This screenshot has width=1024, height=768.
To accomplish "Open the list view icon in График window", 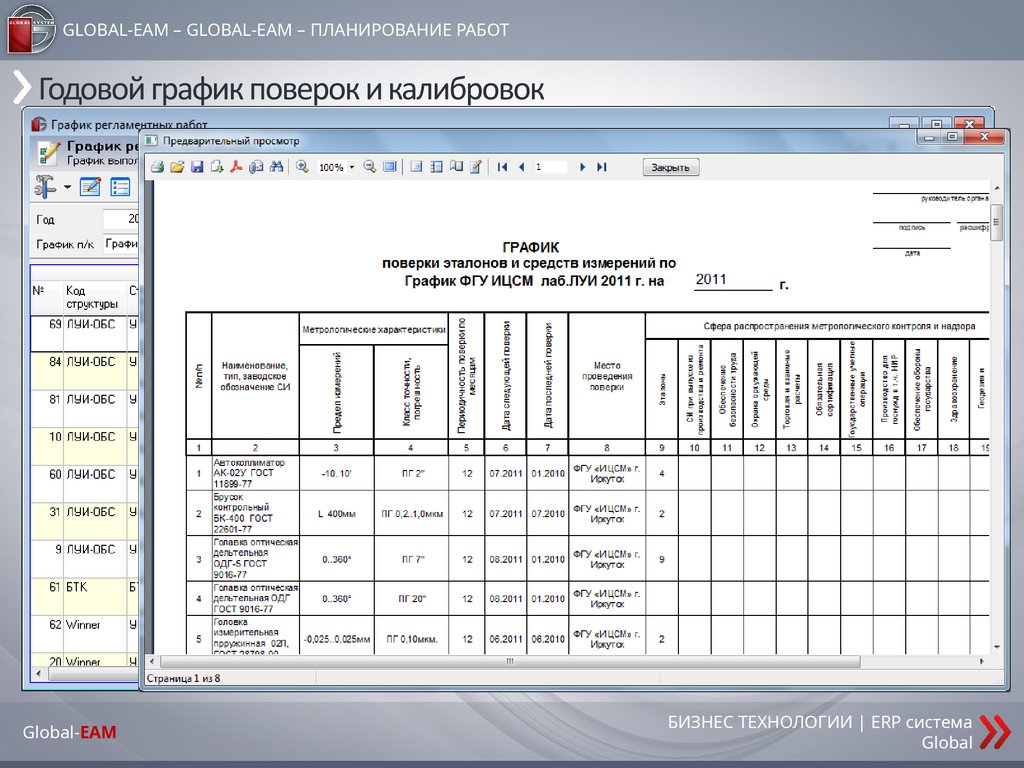I will click(120, 187).
